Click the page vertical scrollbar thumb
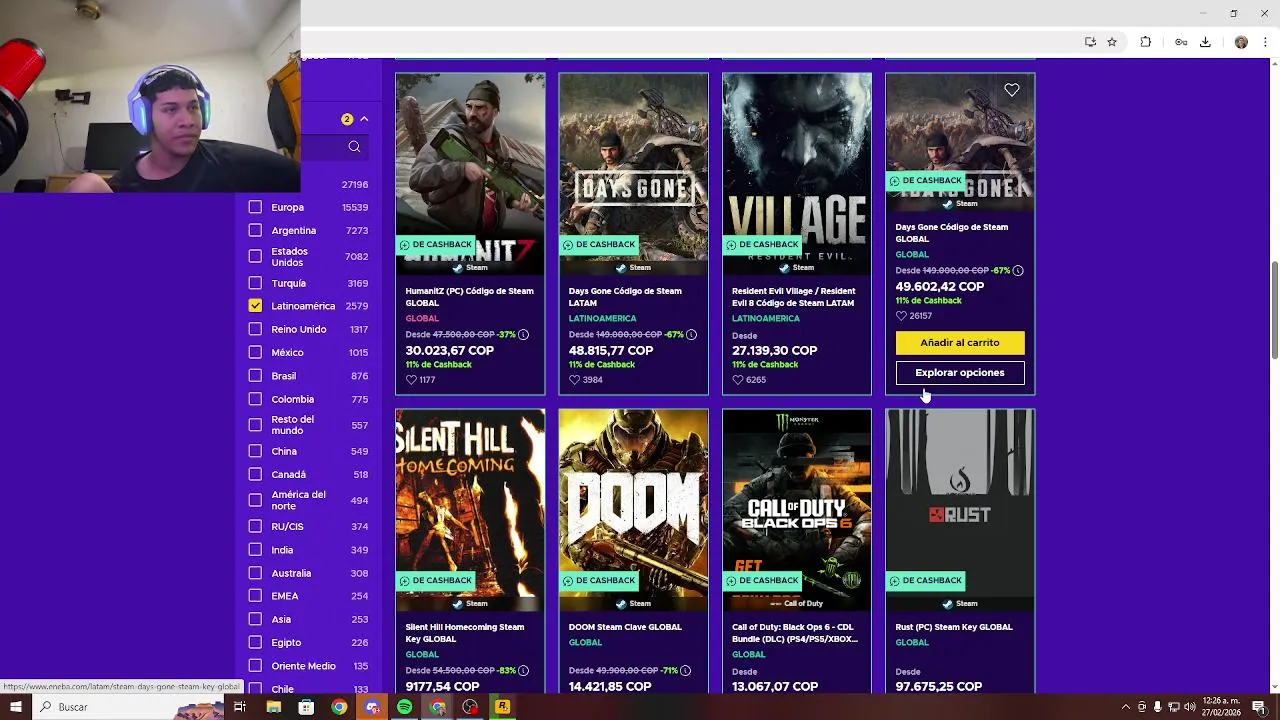The image size is (1280, 720). click(1274, 310)
